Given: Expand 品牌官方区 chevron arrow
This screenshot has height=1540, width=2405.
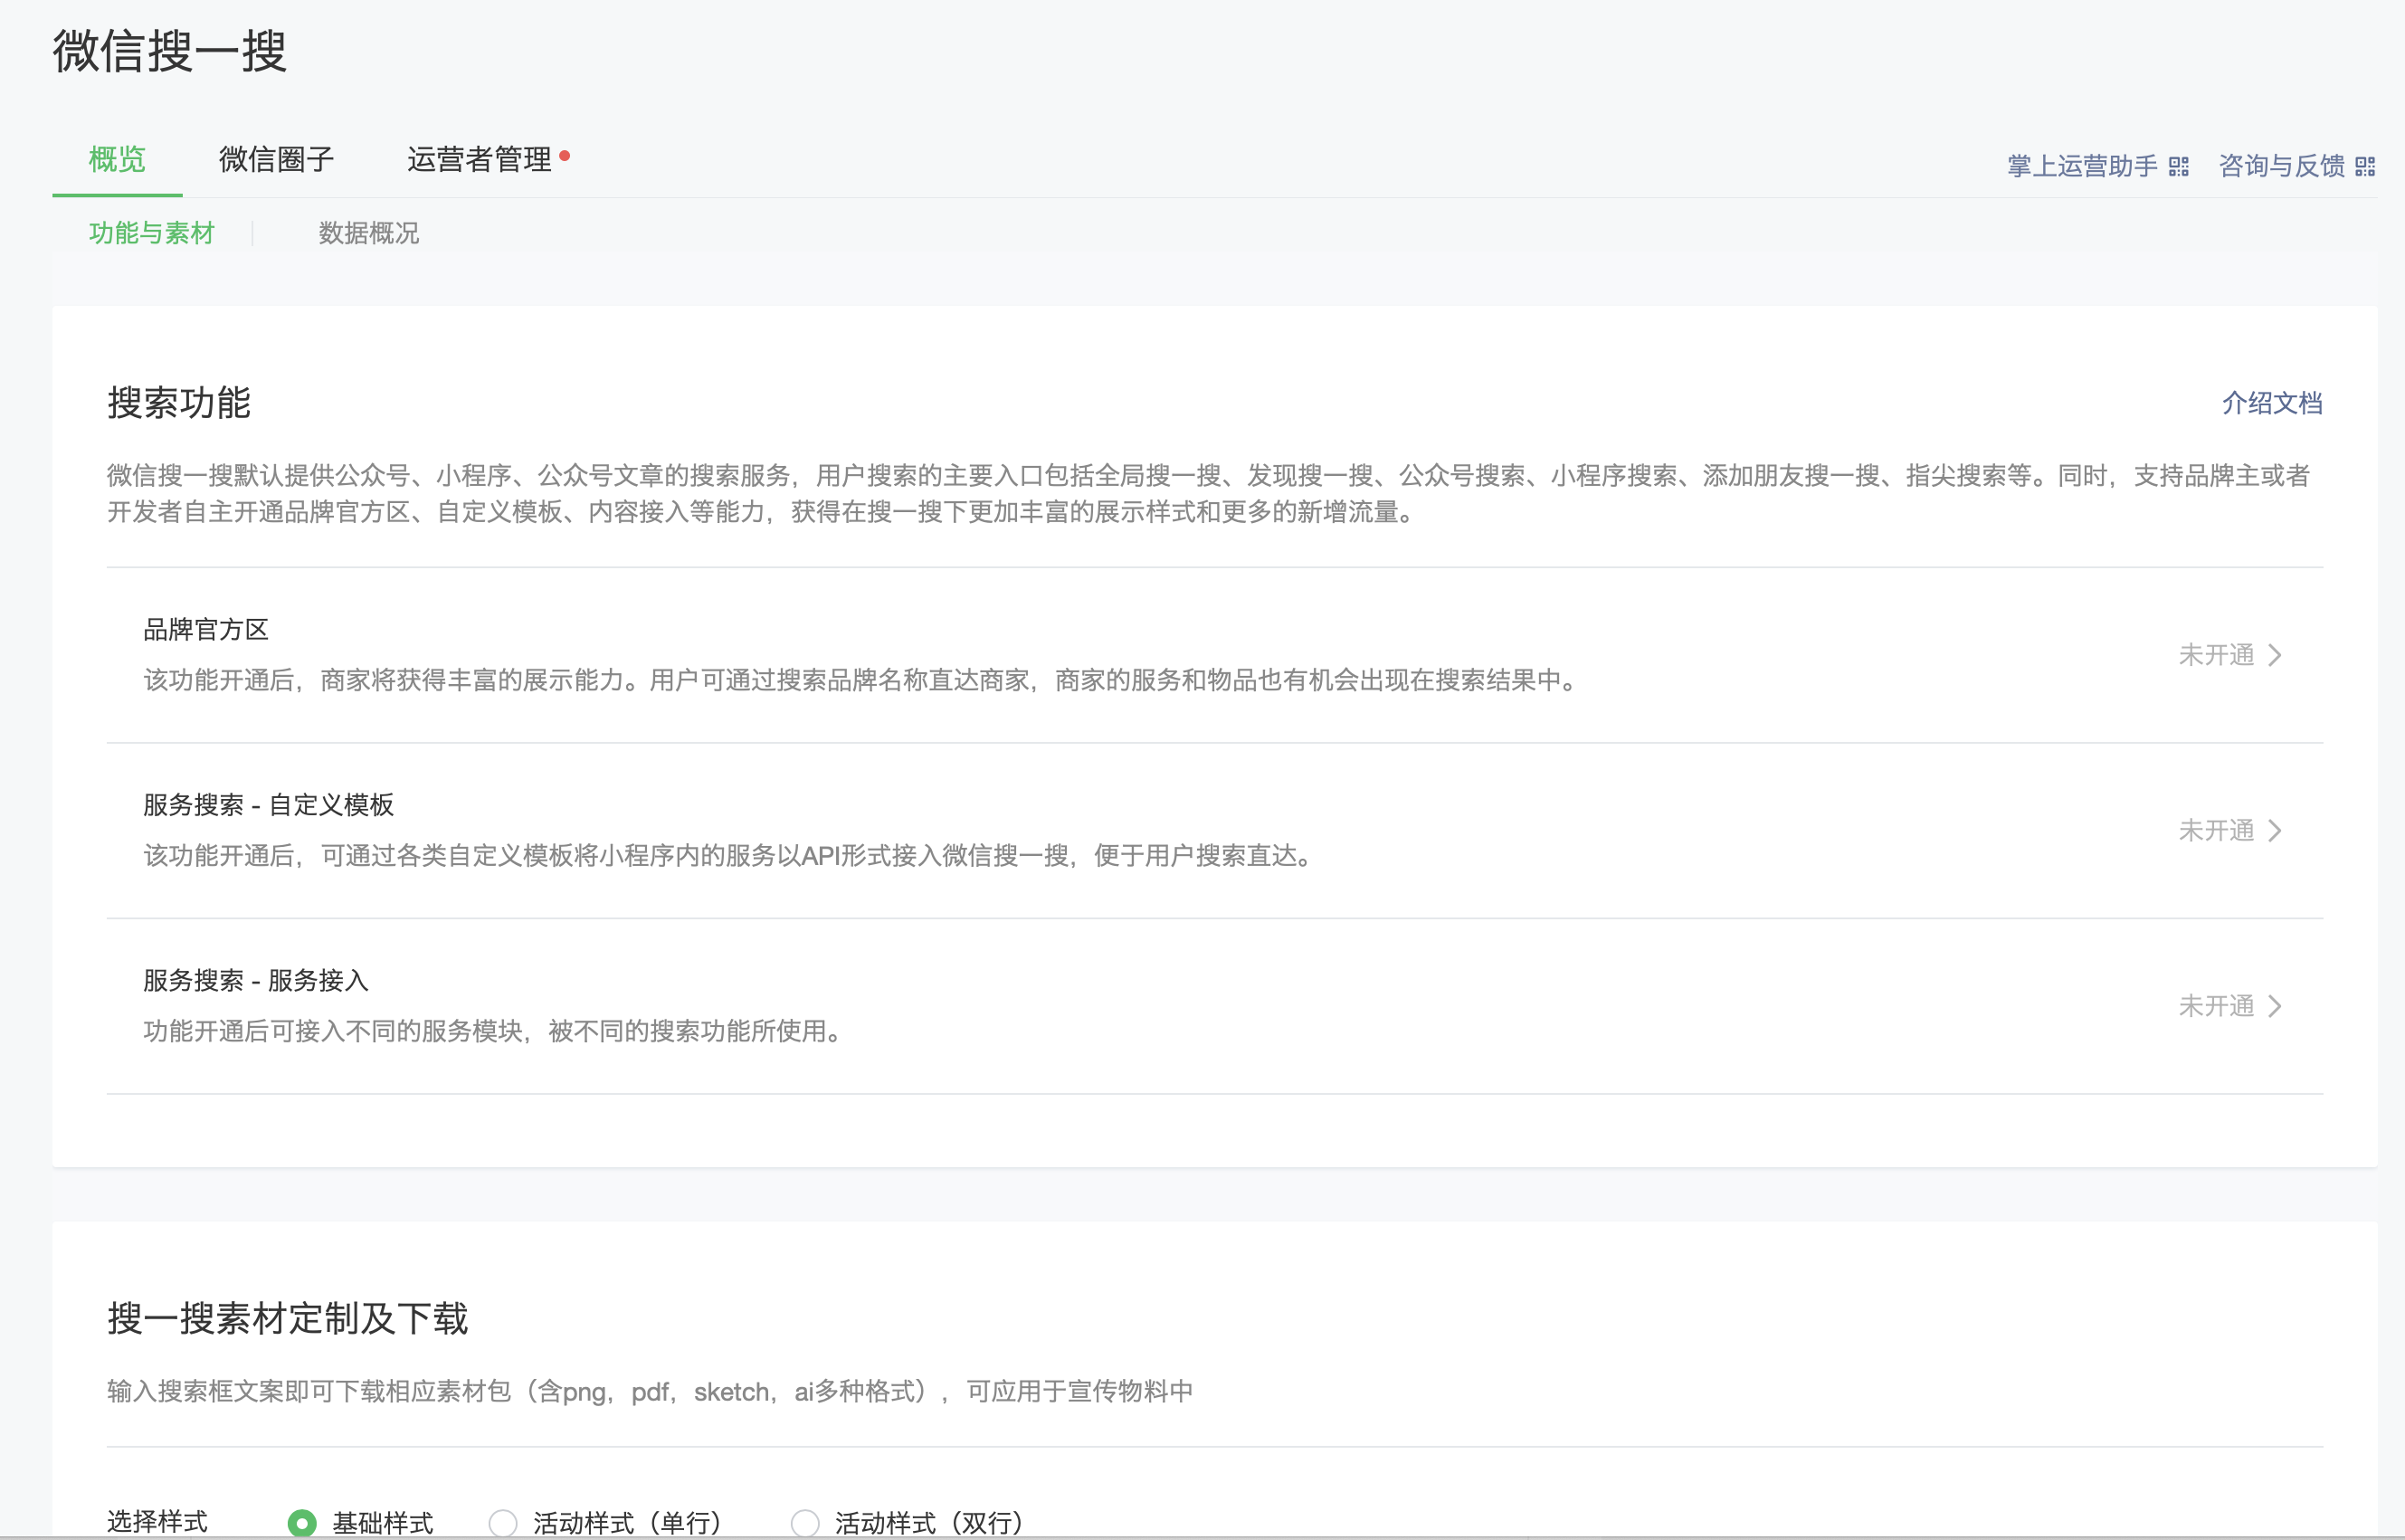Looking at the screenshot, I should tap(2275, 655).
